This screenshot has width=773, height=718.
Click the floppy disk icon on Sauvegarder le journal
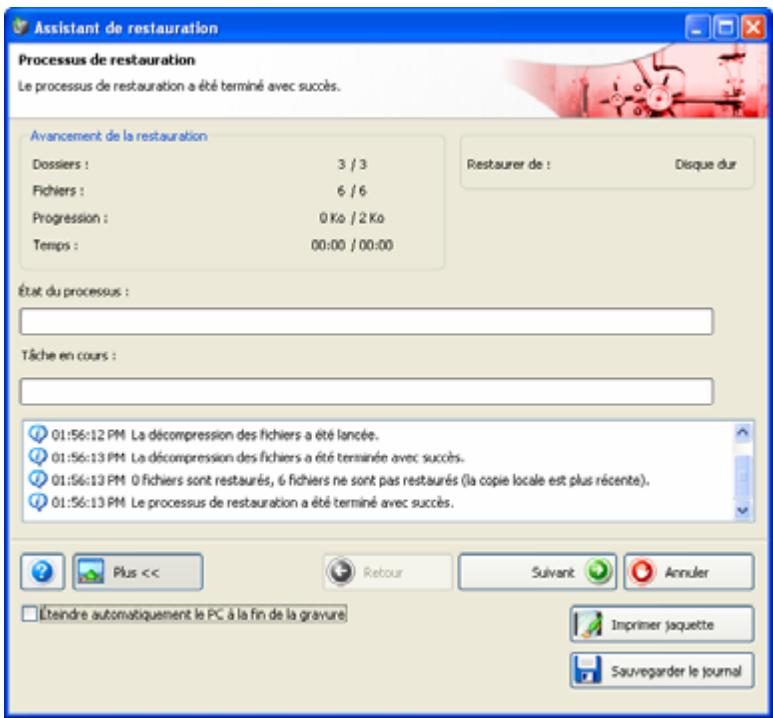pos(588,670)
